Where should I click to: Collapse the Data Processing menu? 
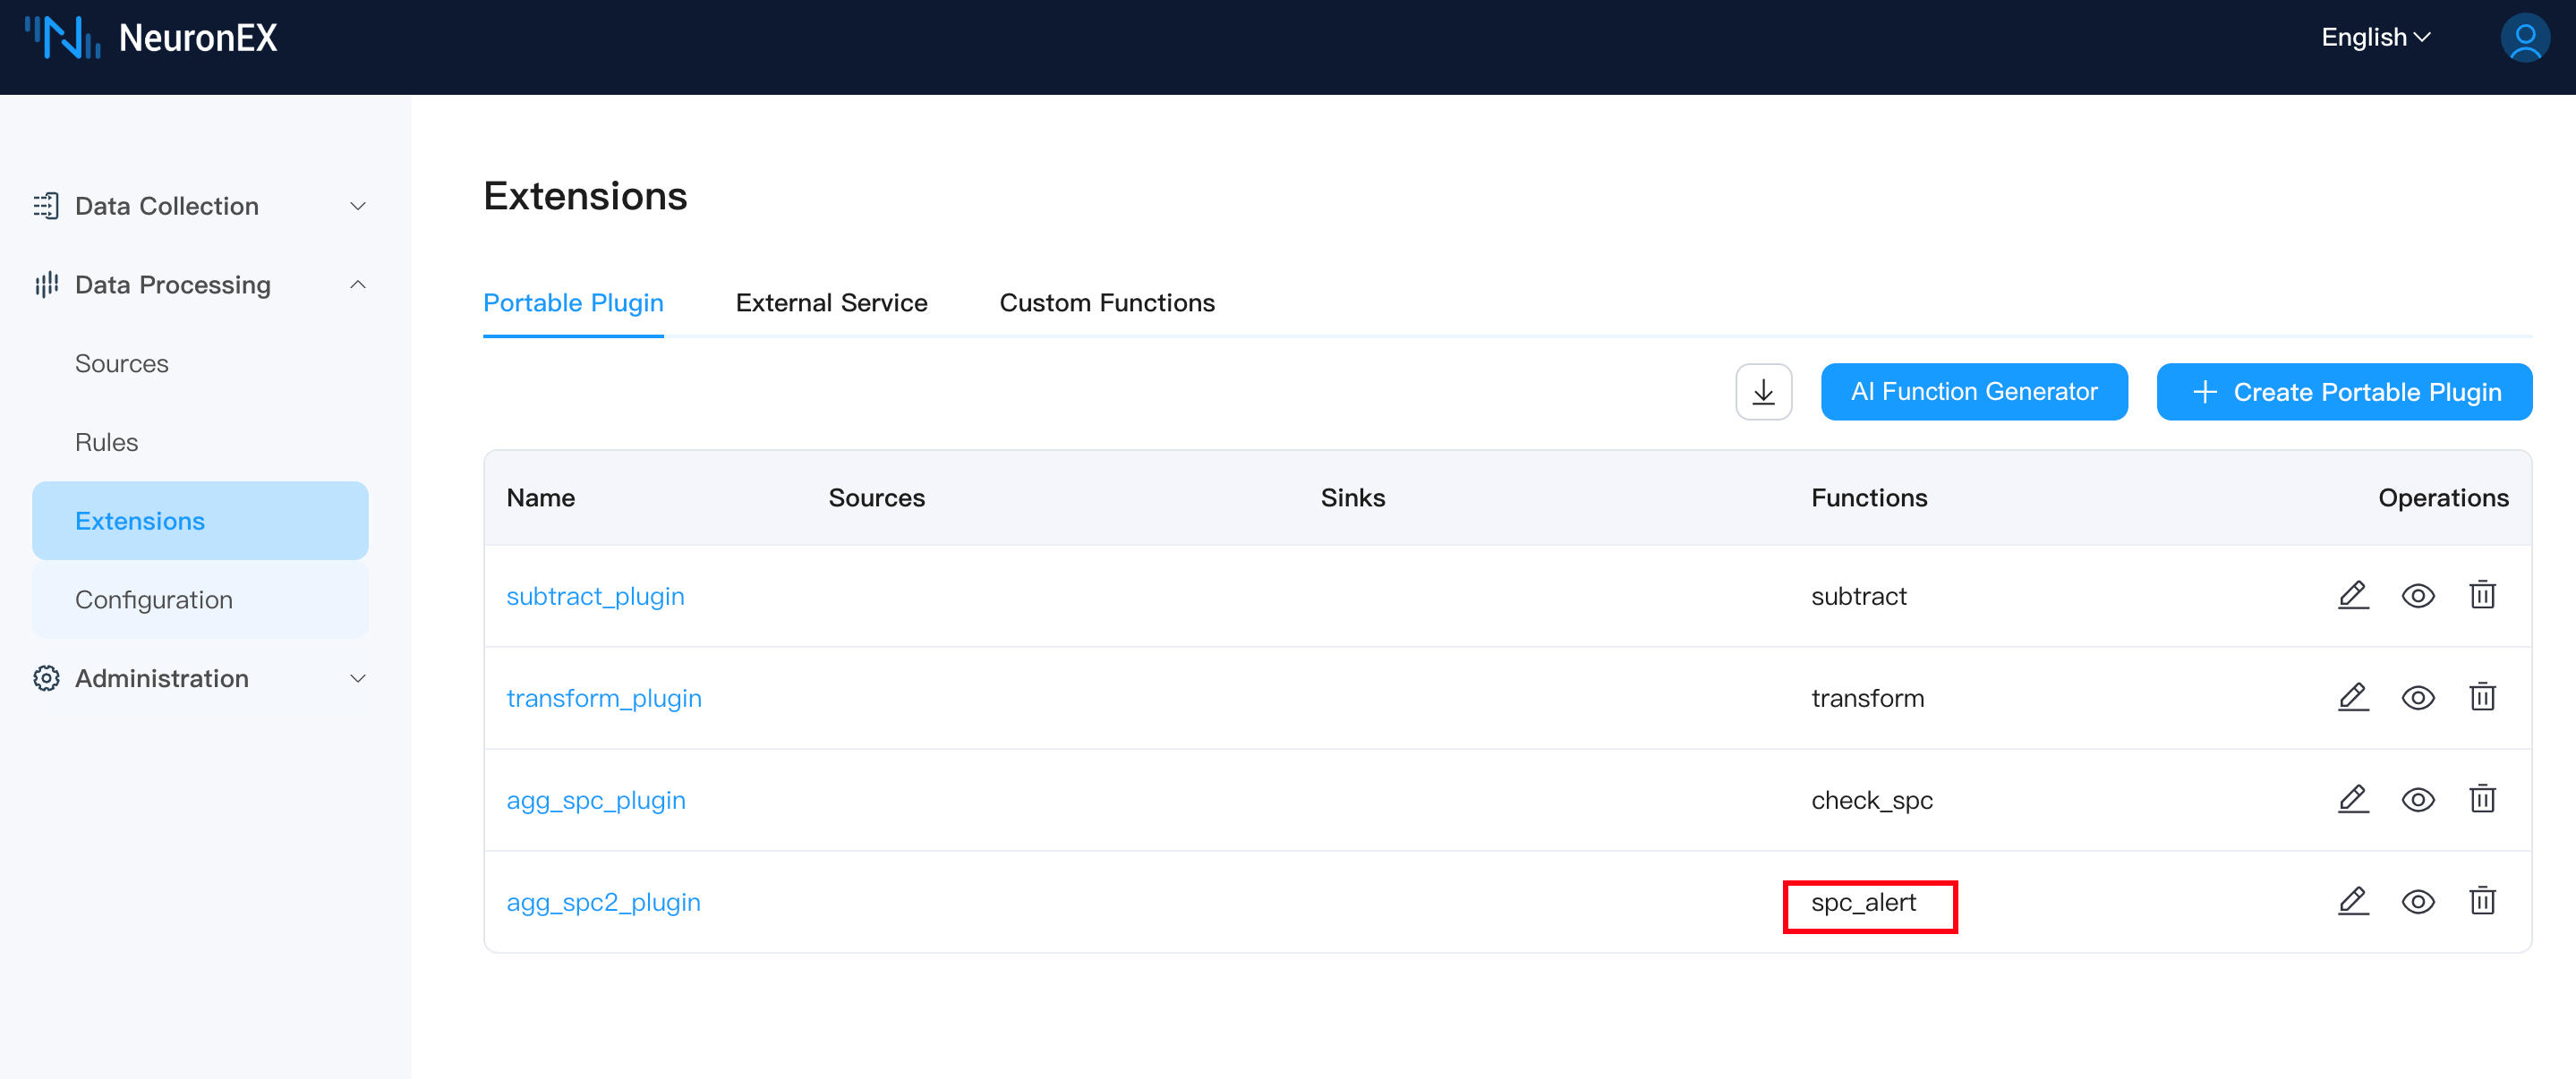click(200, 285)
